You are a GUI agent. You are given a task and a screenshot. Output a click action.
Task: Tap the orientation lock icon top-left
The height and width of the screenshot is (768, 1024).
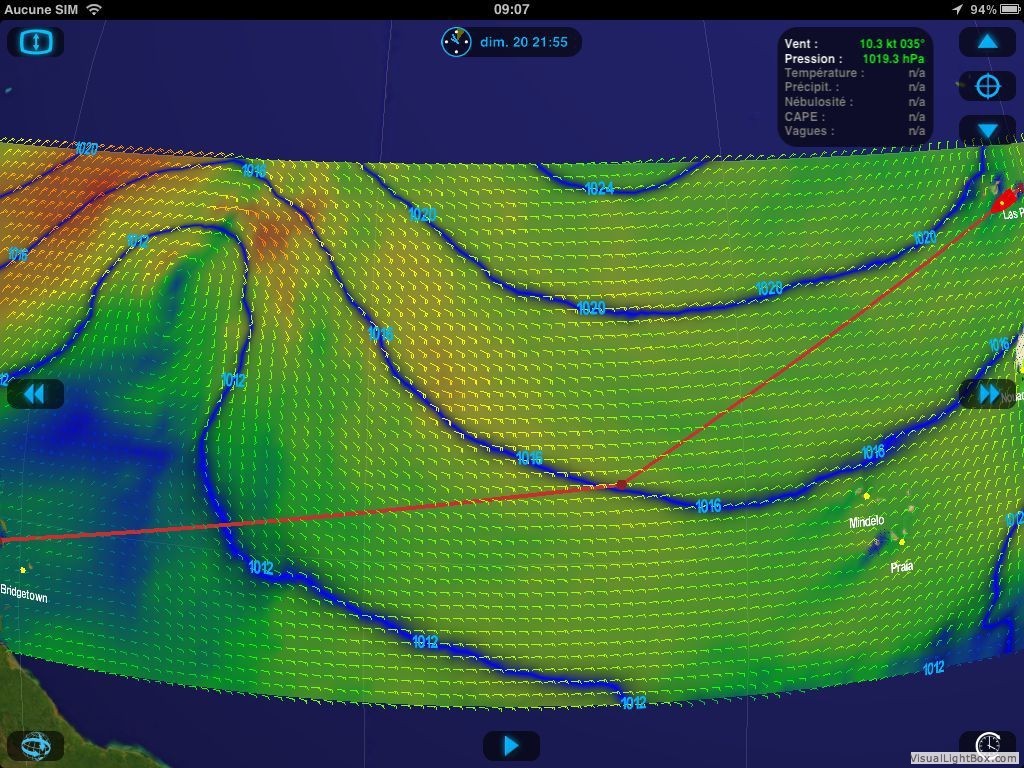35,42
